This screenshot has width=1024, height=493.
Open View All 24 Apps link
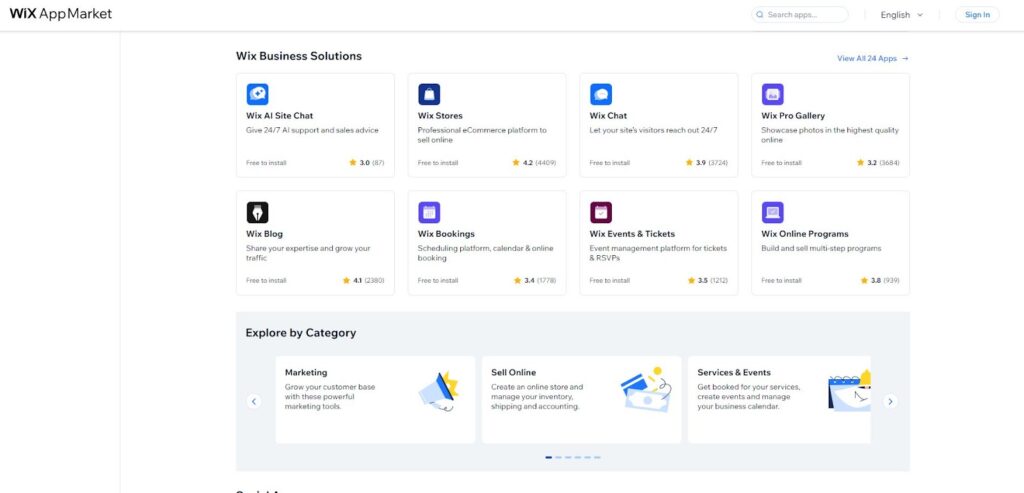pos(872,58)
